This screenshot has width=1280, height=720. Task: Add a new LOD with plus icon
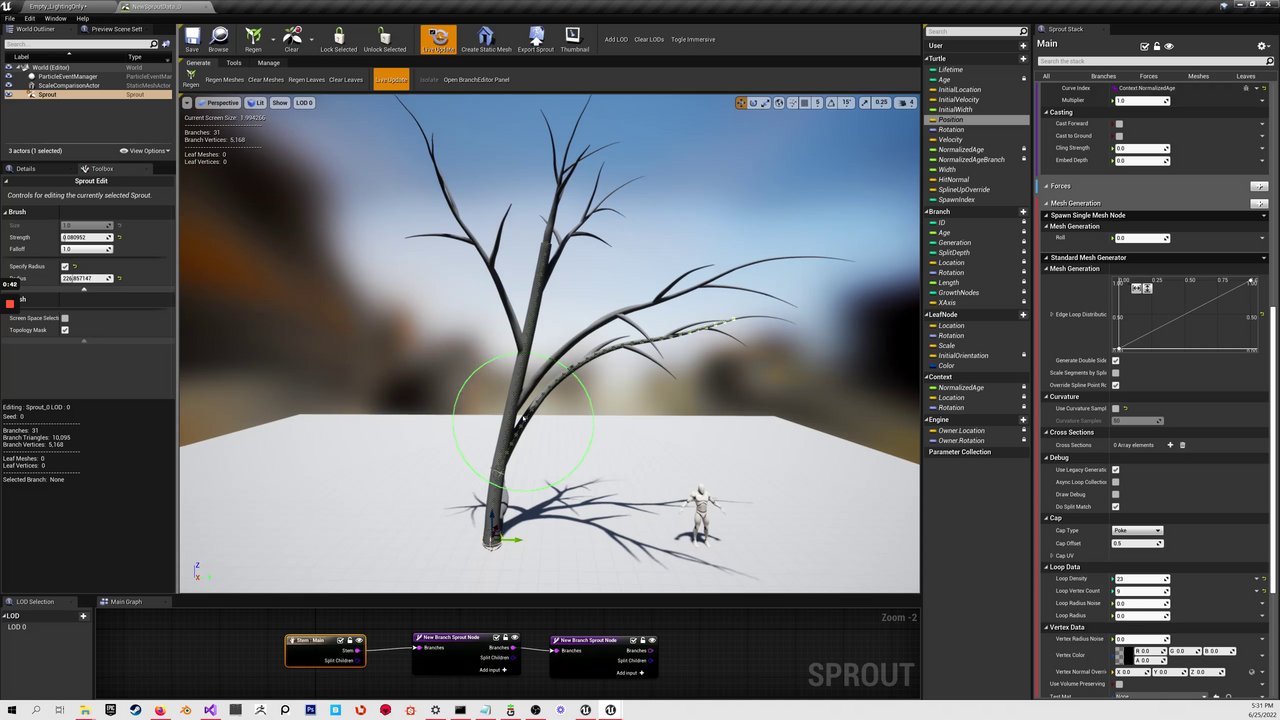[83, 616]
